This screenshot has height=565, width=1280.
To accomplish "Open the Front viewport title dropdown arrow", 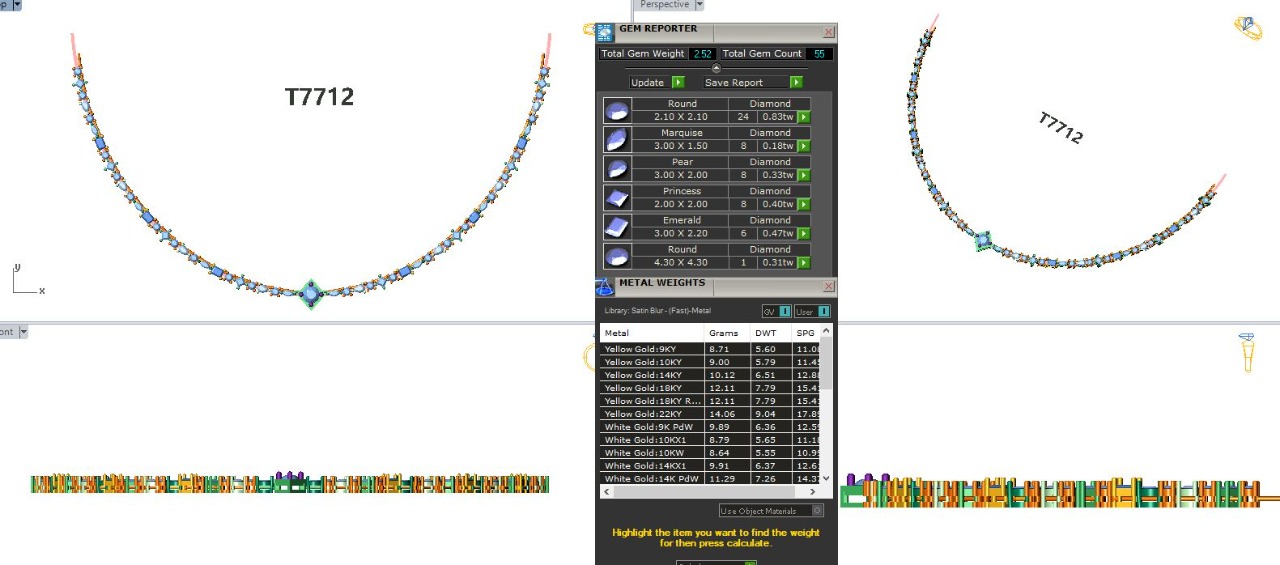I will coord(24,331).
